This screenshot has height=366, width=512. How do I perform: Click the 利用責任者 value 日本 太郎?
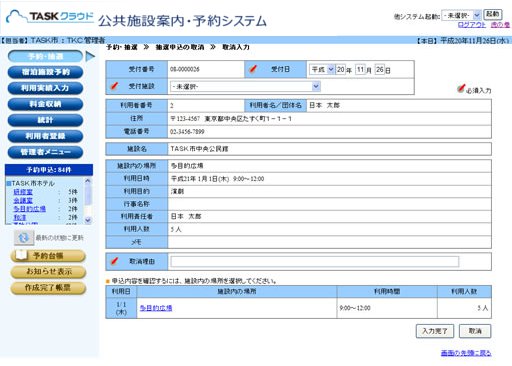(x=186, y=216)
